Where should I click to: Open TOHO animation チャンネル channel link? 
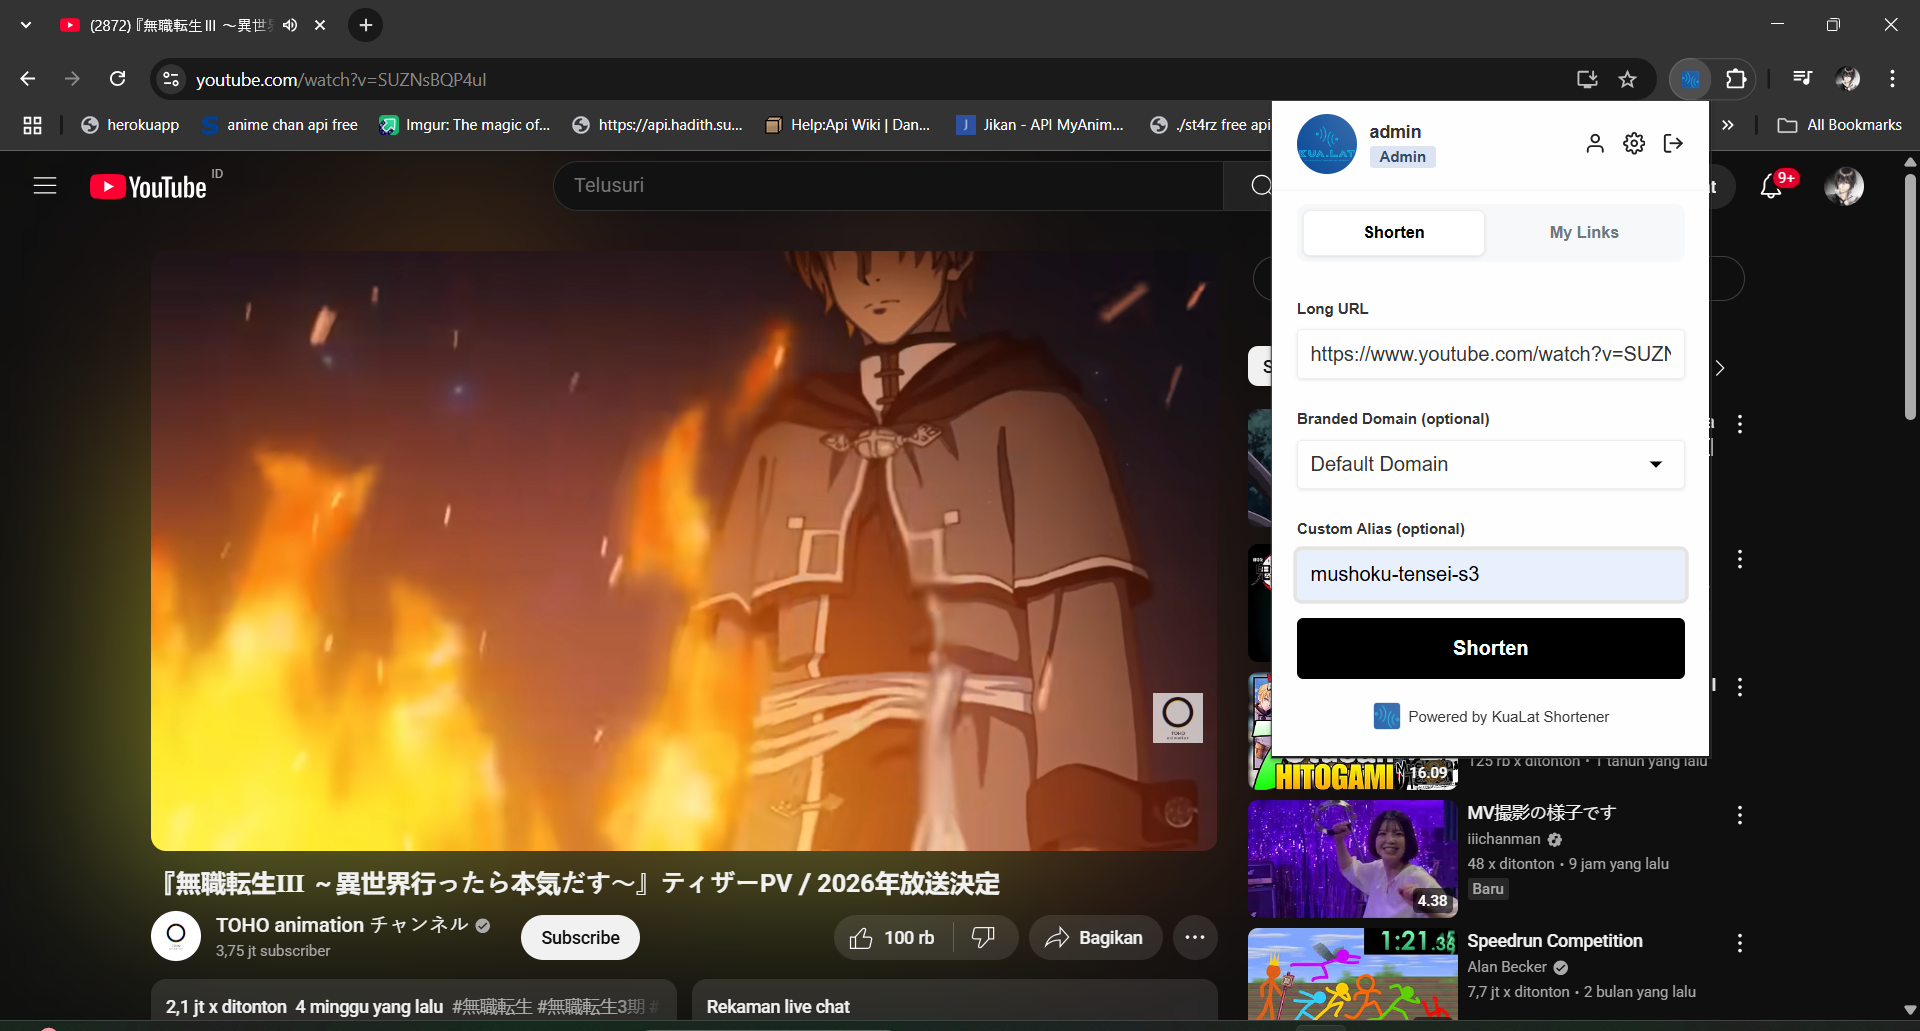342,925
